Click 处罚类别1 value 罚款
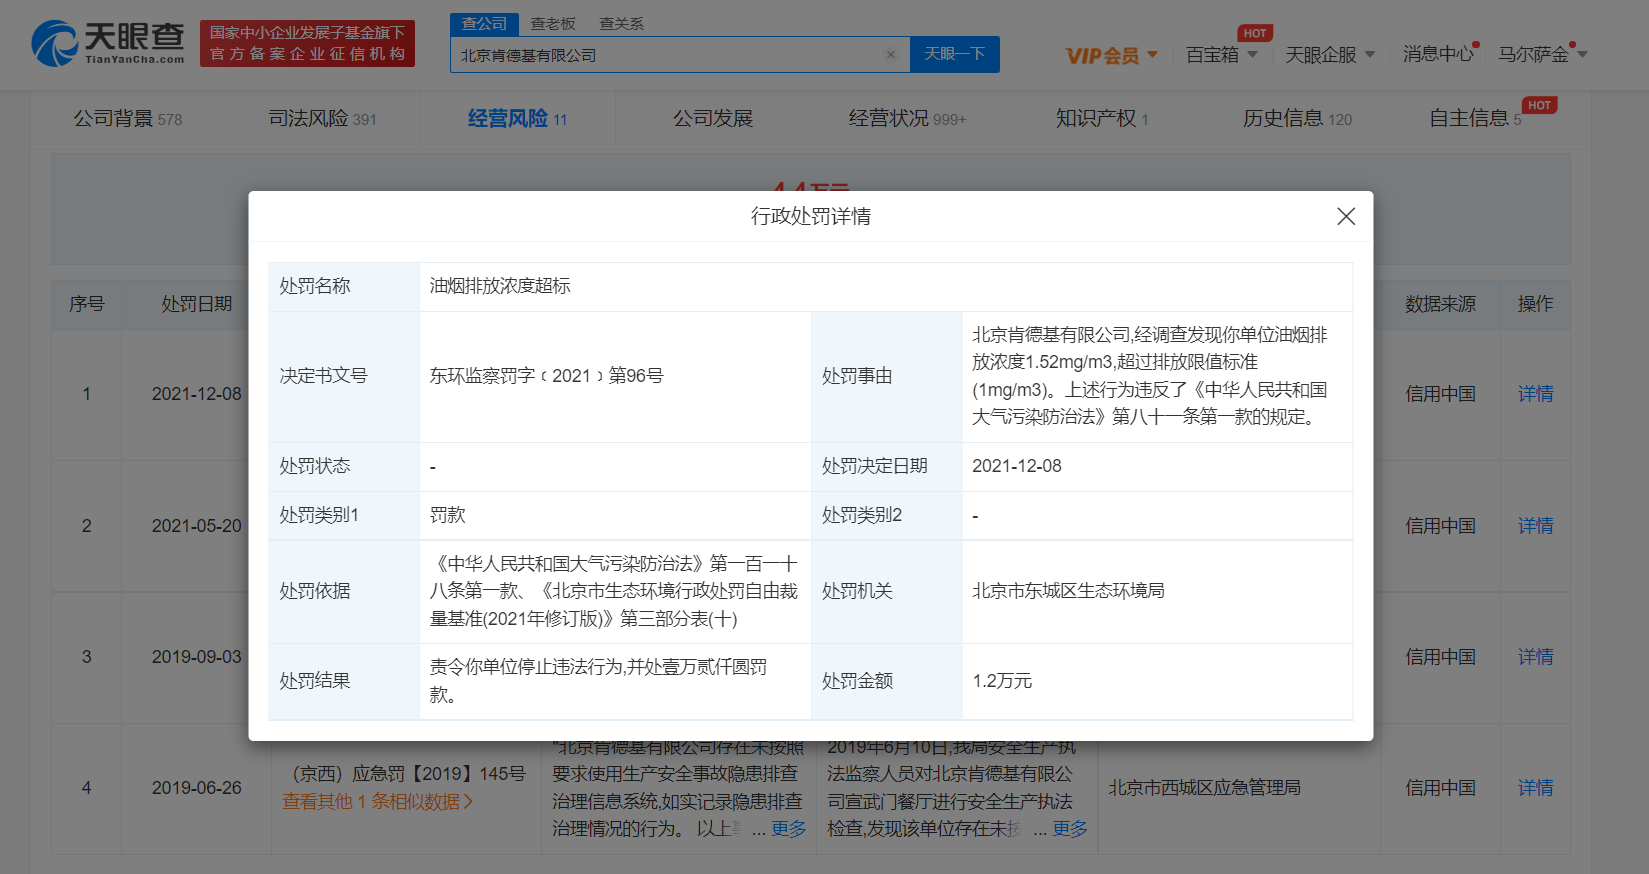1649x874 pixels. [447, 515]
